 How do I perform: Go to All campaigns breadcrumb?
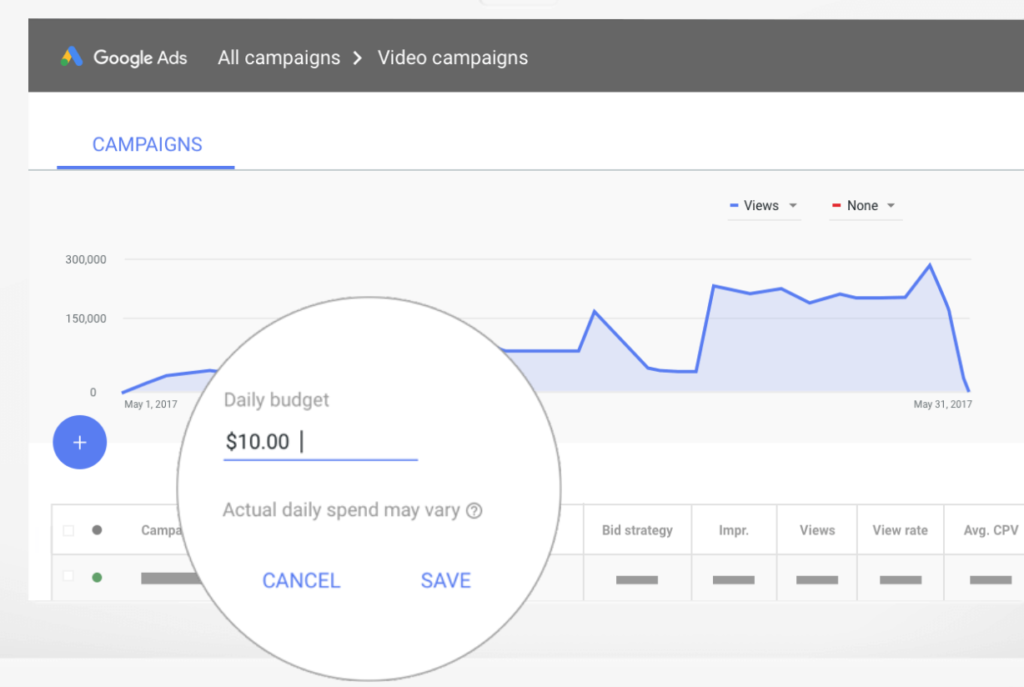coord(279,58)
